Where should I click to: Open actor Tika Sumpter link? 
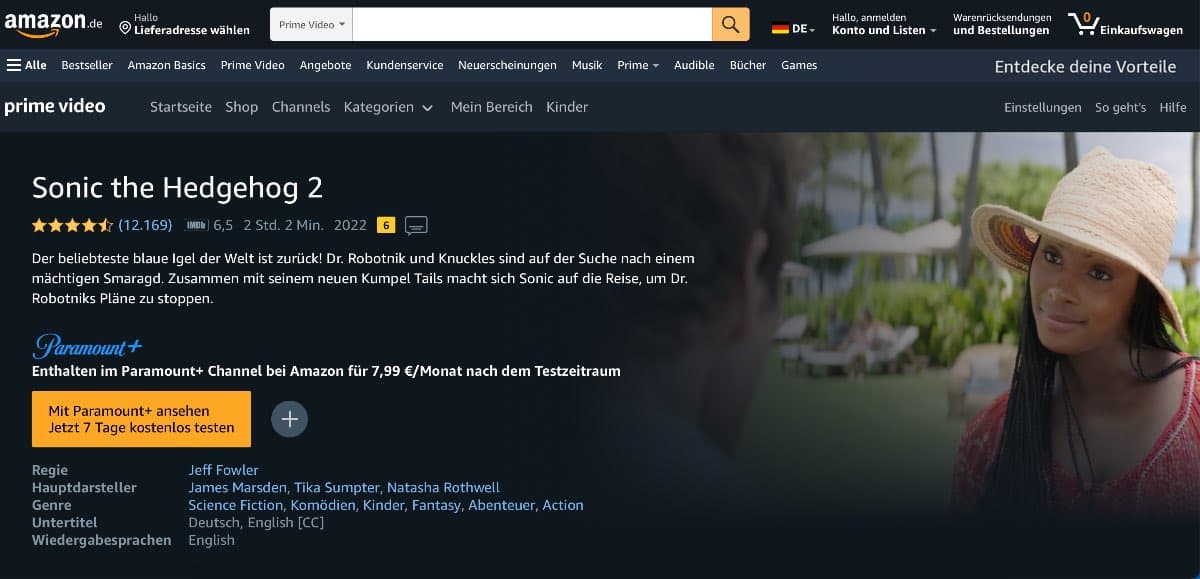[337, 488]
